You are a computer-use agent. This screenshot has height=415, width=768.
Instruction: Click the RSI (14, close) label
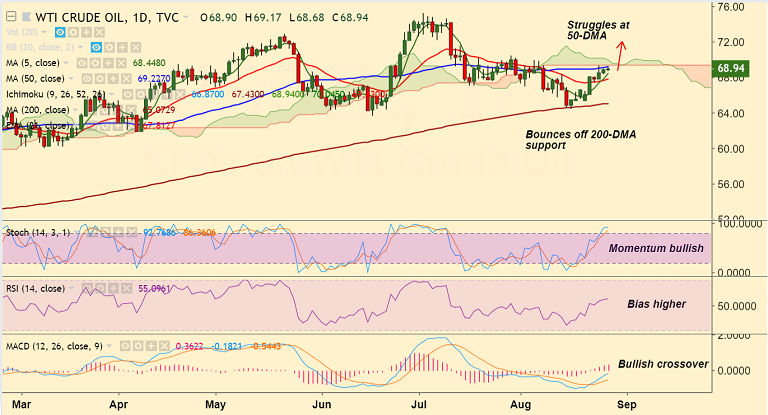coord(35,289)
